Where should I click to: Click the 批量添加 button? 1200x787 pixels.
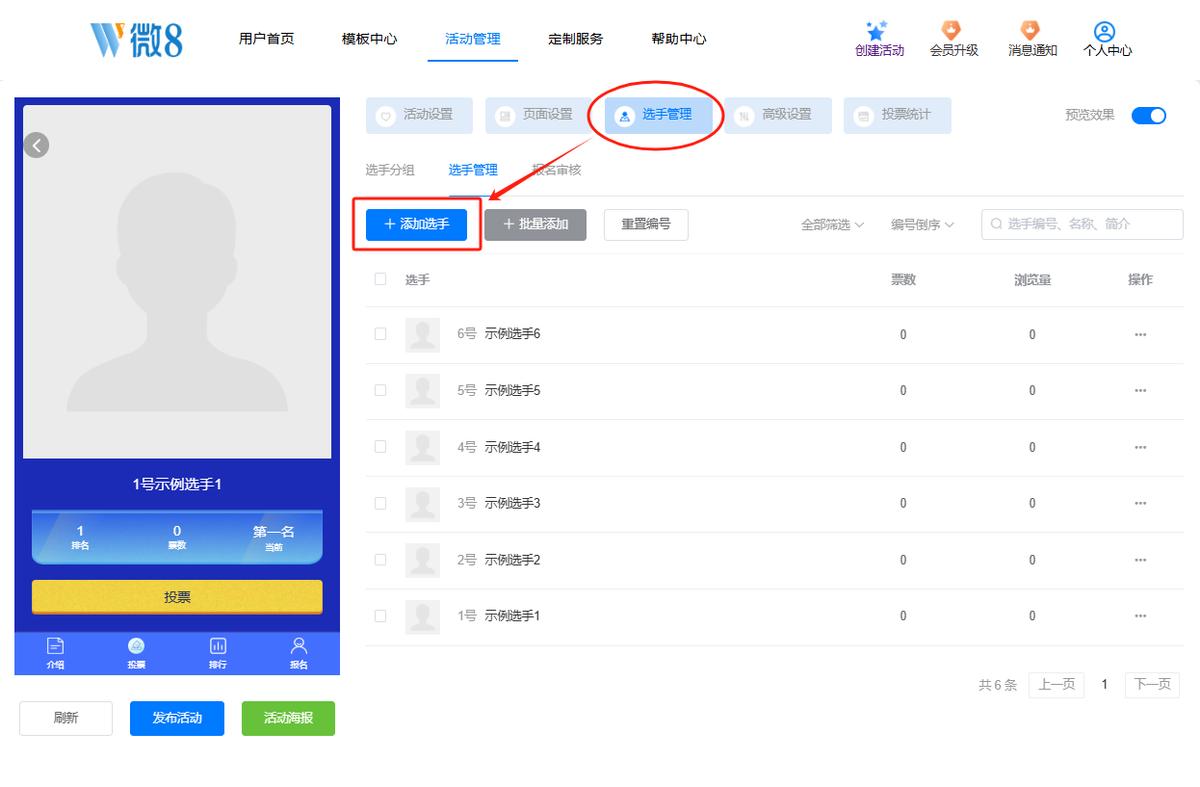[x=535, y=225]
